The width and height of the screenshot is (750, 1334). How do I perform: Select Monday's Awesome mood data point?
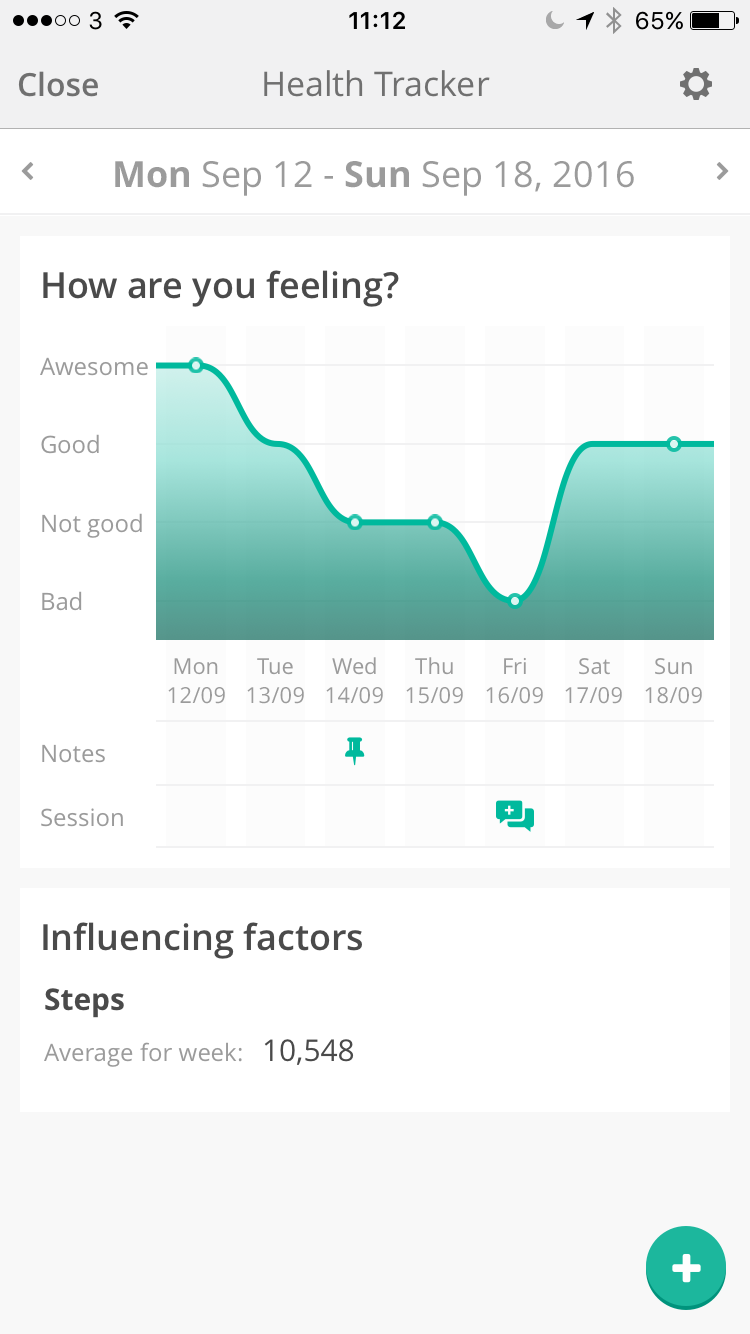coord(196,365)
